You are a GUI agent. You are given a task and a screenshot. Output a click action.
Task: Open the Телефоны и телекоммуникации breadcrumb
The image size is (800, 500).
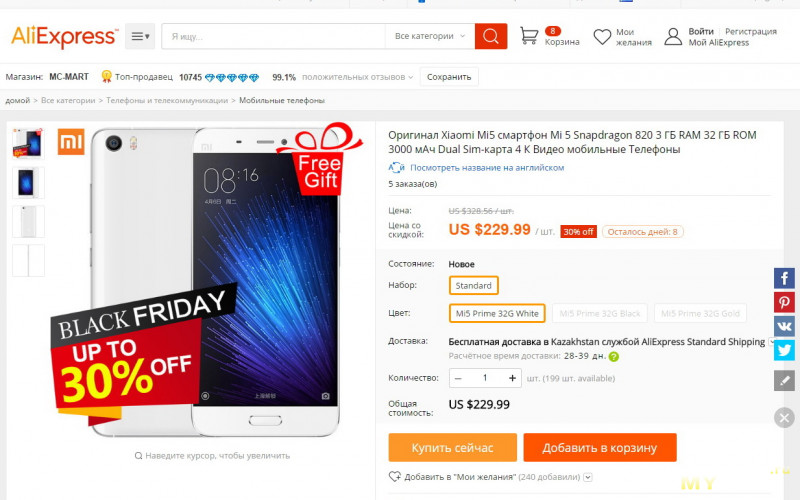click(167, 101)
